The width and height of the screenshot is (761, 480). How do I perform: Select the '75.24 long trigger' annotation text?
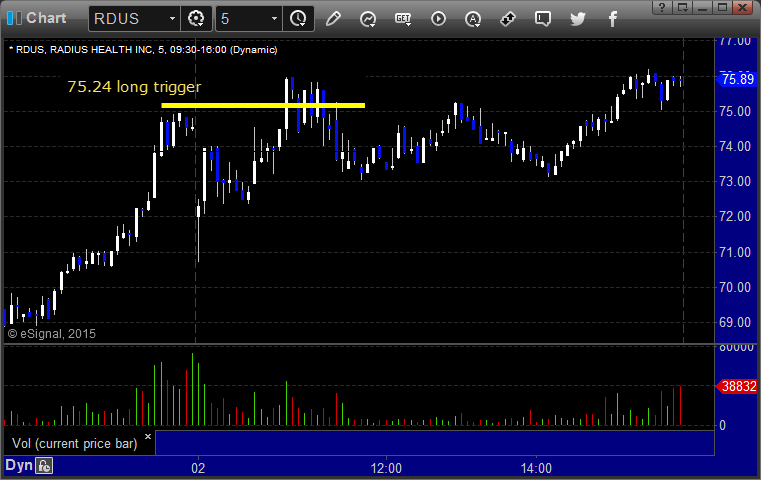click(134, 87)
